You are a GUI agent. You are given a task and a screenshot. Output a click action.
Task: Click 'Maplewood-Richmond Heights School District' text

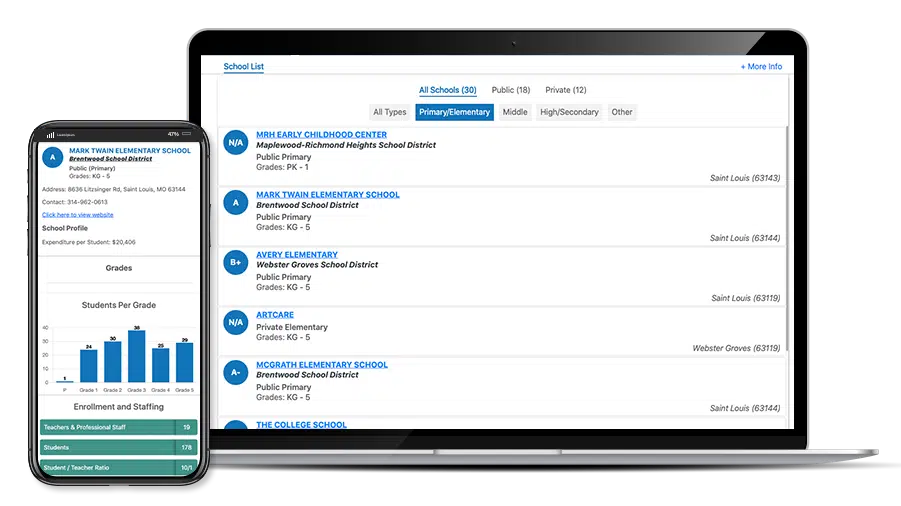coord(346,145)
